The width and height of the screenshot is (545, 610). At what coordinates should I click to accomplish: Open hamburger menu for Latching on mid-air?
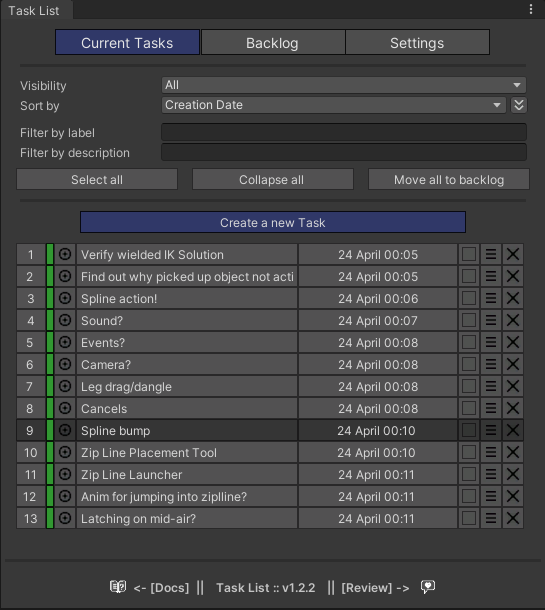pyautogui.click(x=491, y=518)
